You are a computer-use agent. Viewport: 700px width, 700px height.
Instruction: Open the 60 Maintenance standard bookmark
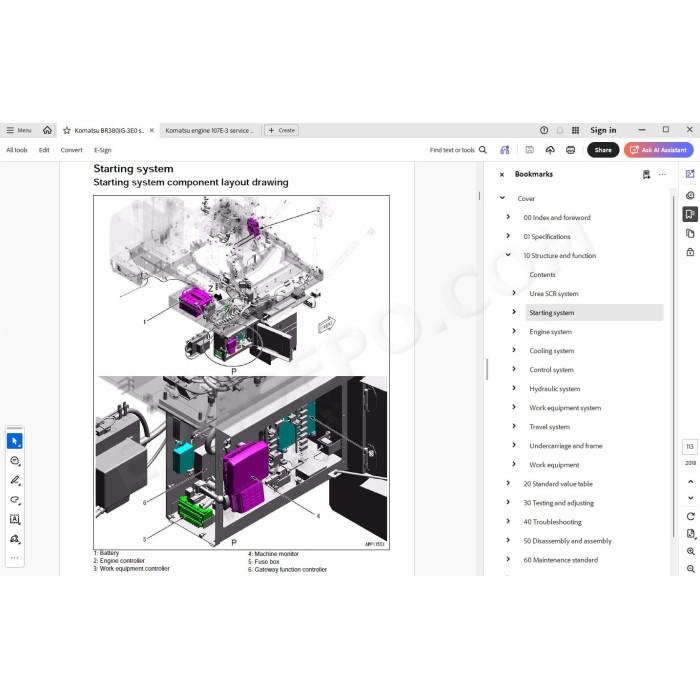[x=561, y=560]
